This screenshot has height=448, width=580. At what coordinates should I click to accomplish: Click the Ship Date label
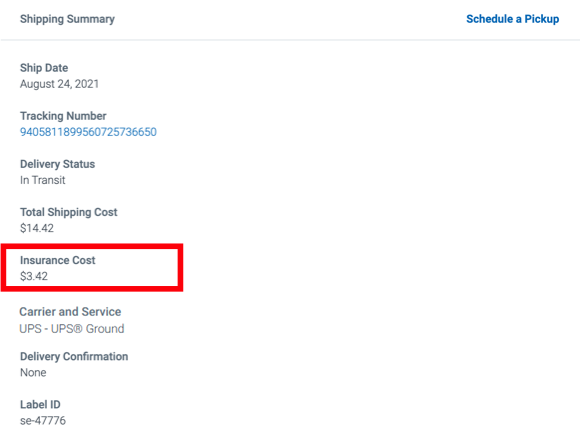[44, 68]
